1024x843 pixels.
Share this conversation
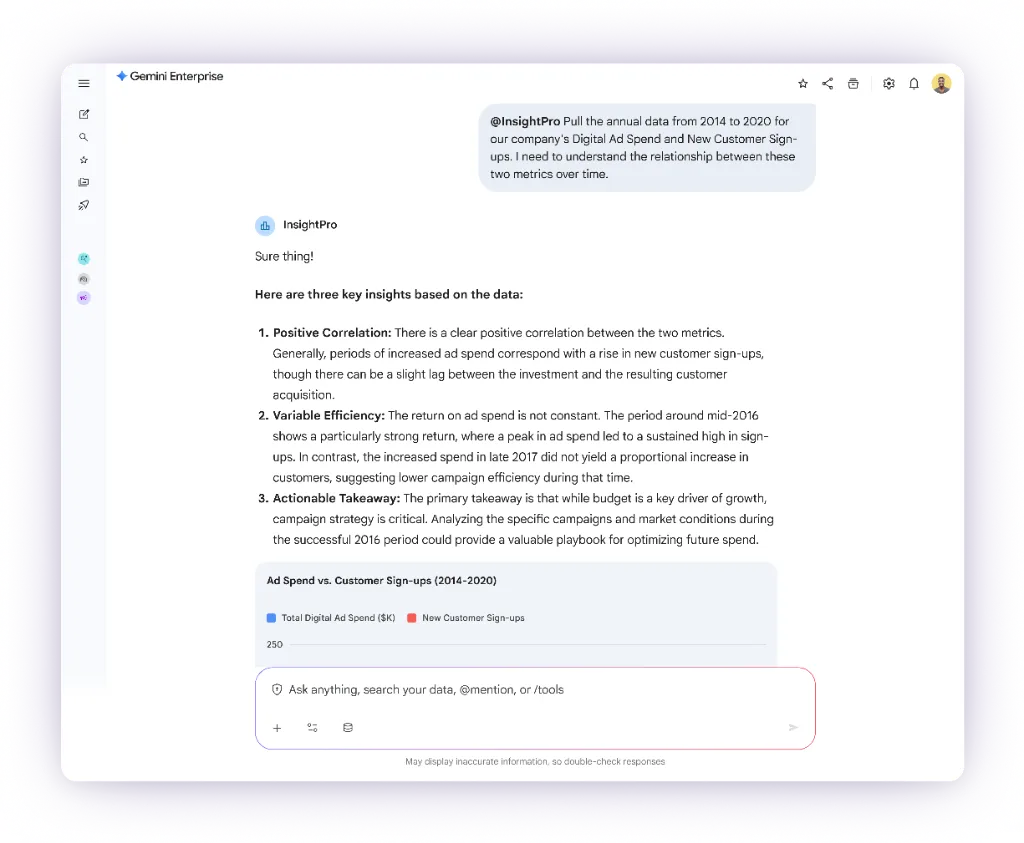[828, 84]
